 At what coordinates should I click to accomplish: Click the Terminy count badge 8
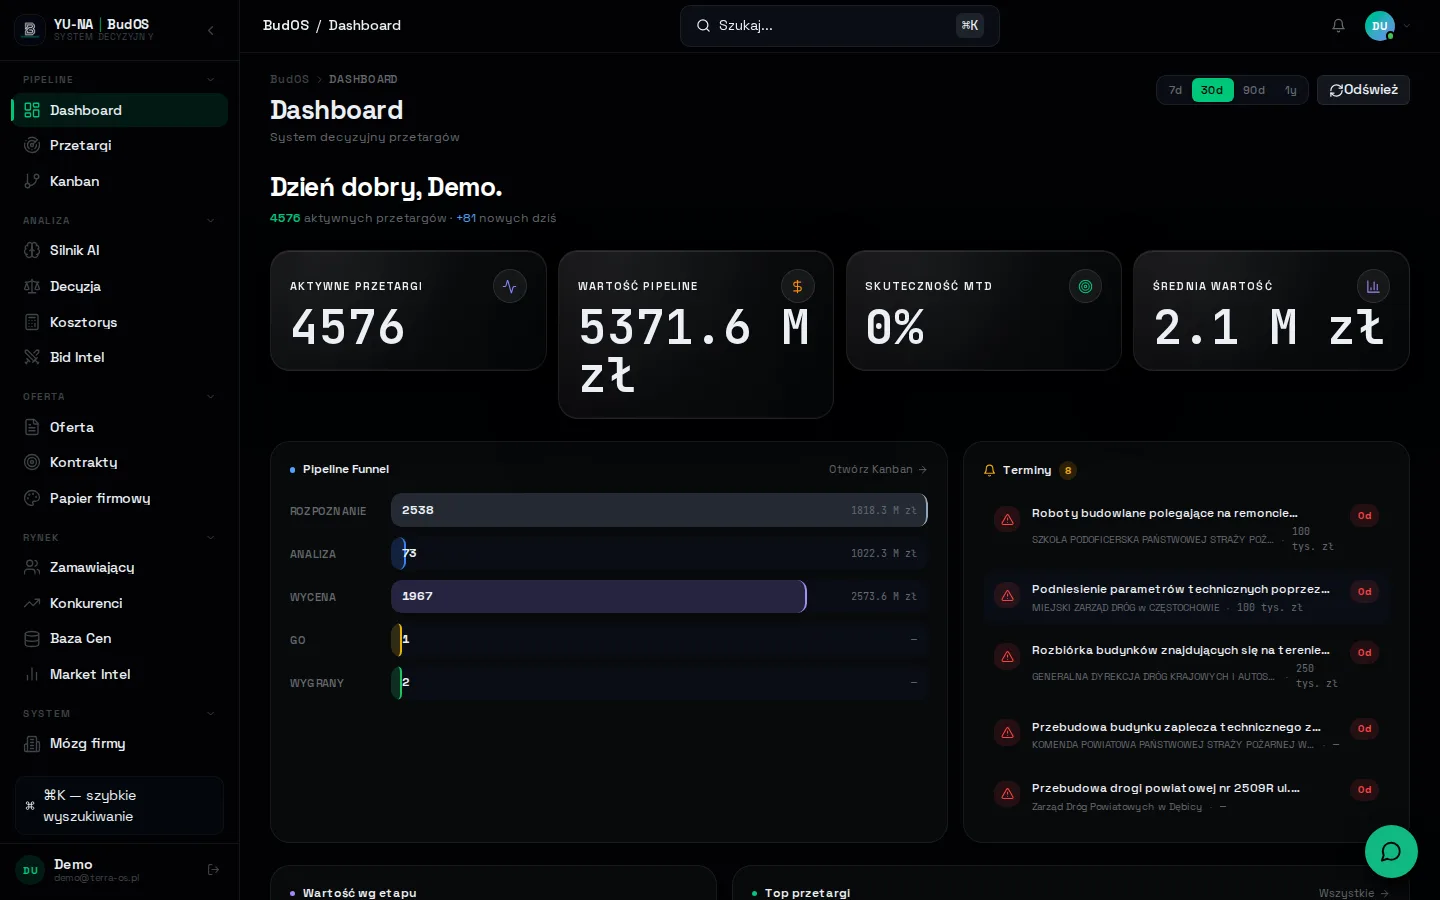1068,470
